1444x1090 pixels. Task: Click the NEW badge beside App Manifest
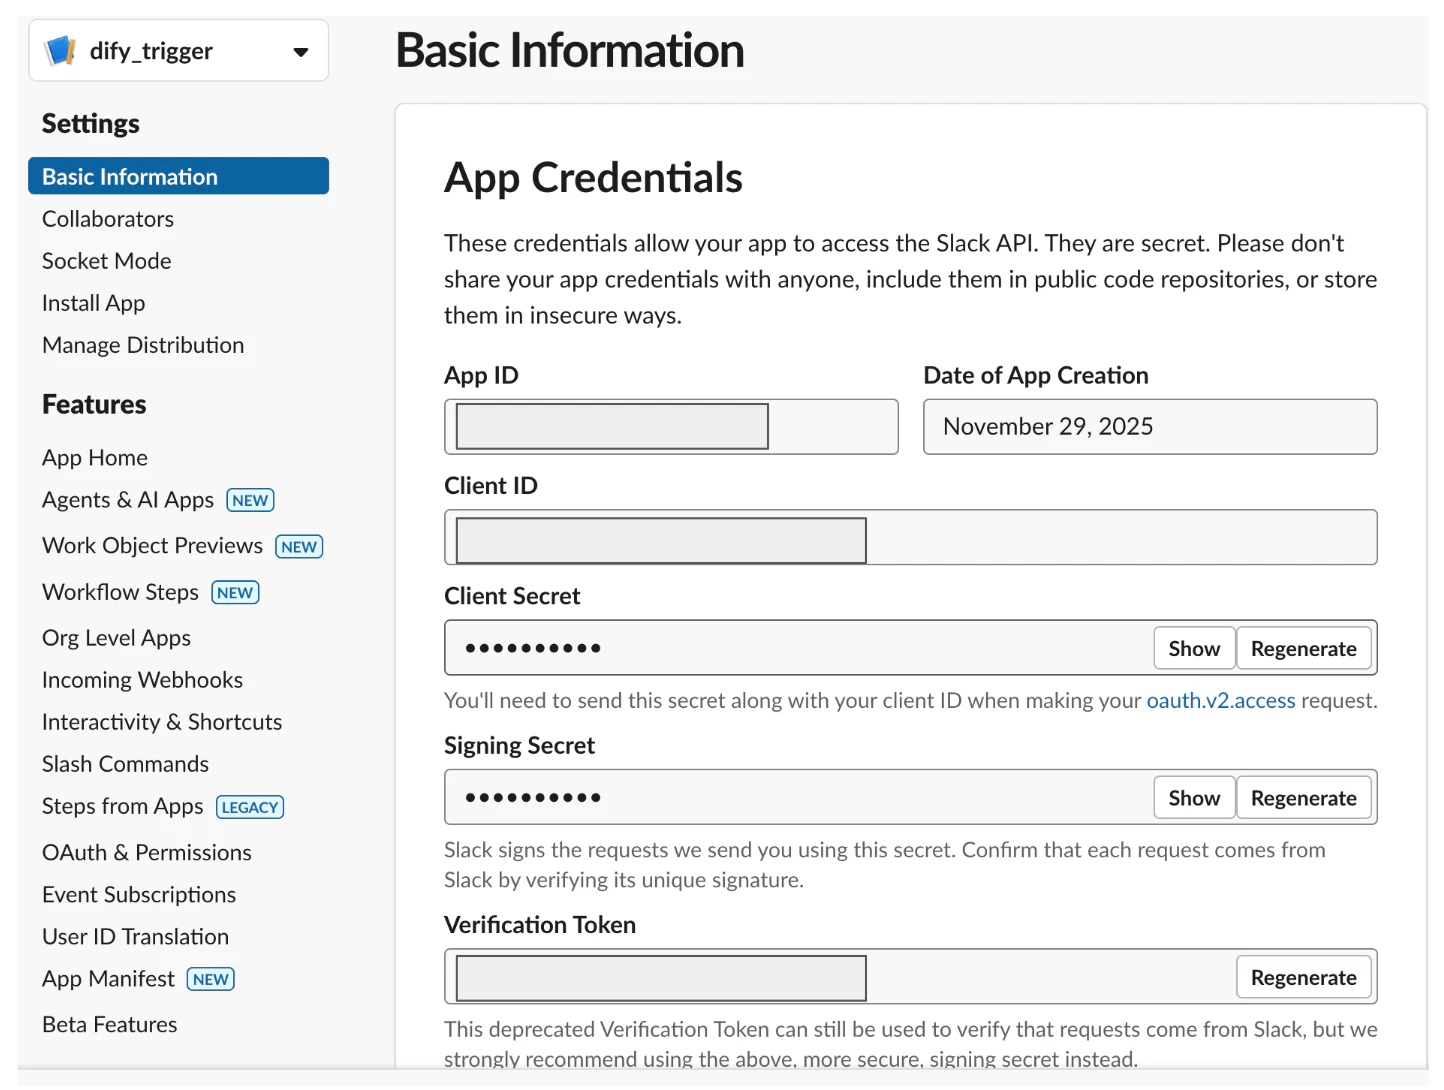coord(211,979)
